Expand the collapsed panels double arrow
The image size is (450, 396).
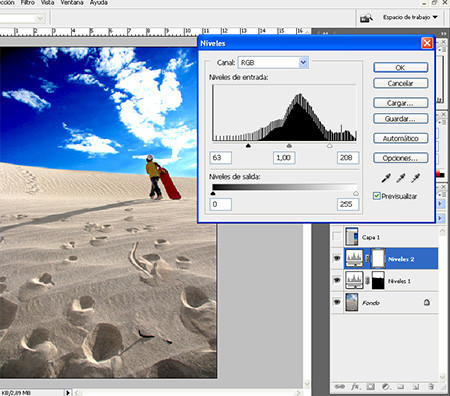click(443, 33)
